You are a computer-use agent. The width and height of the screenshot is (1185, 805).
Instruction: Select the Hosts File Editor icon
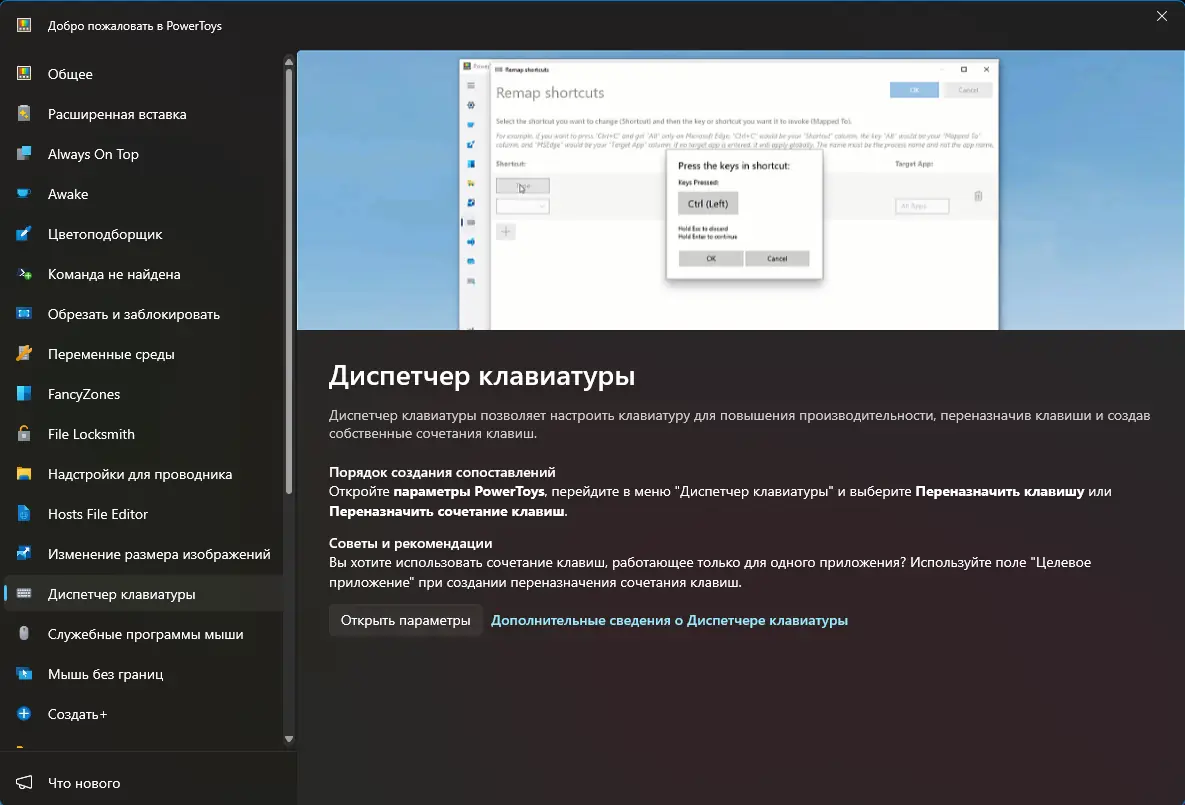(x=99, y=514)
